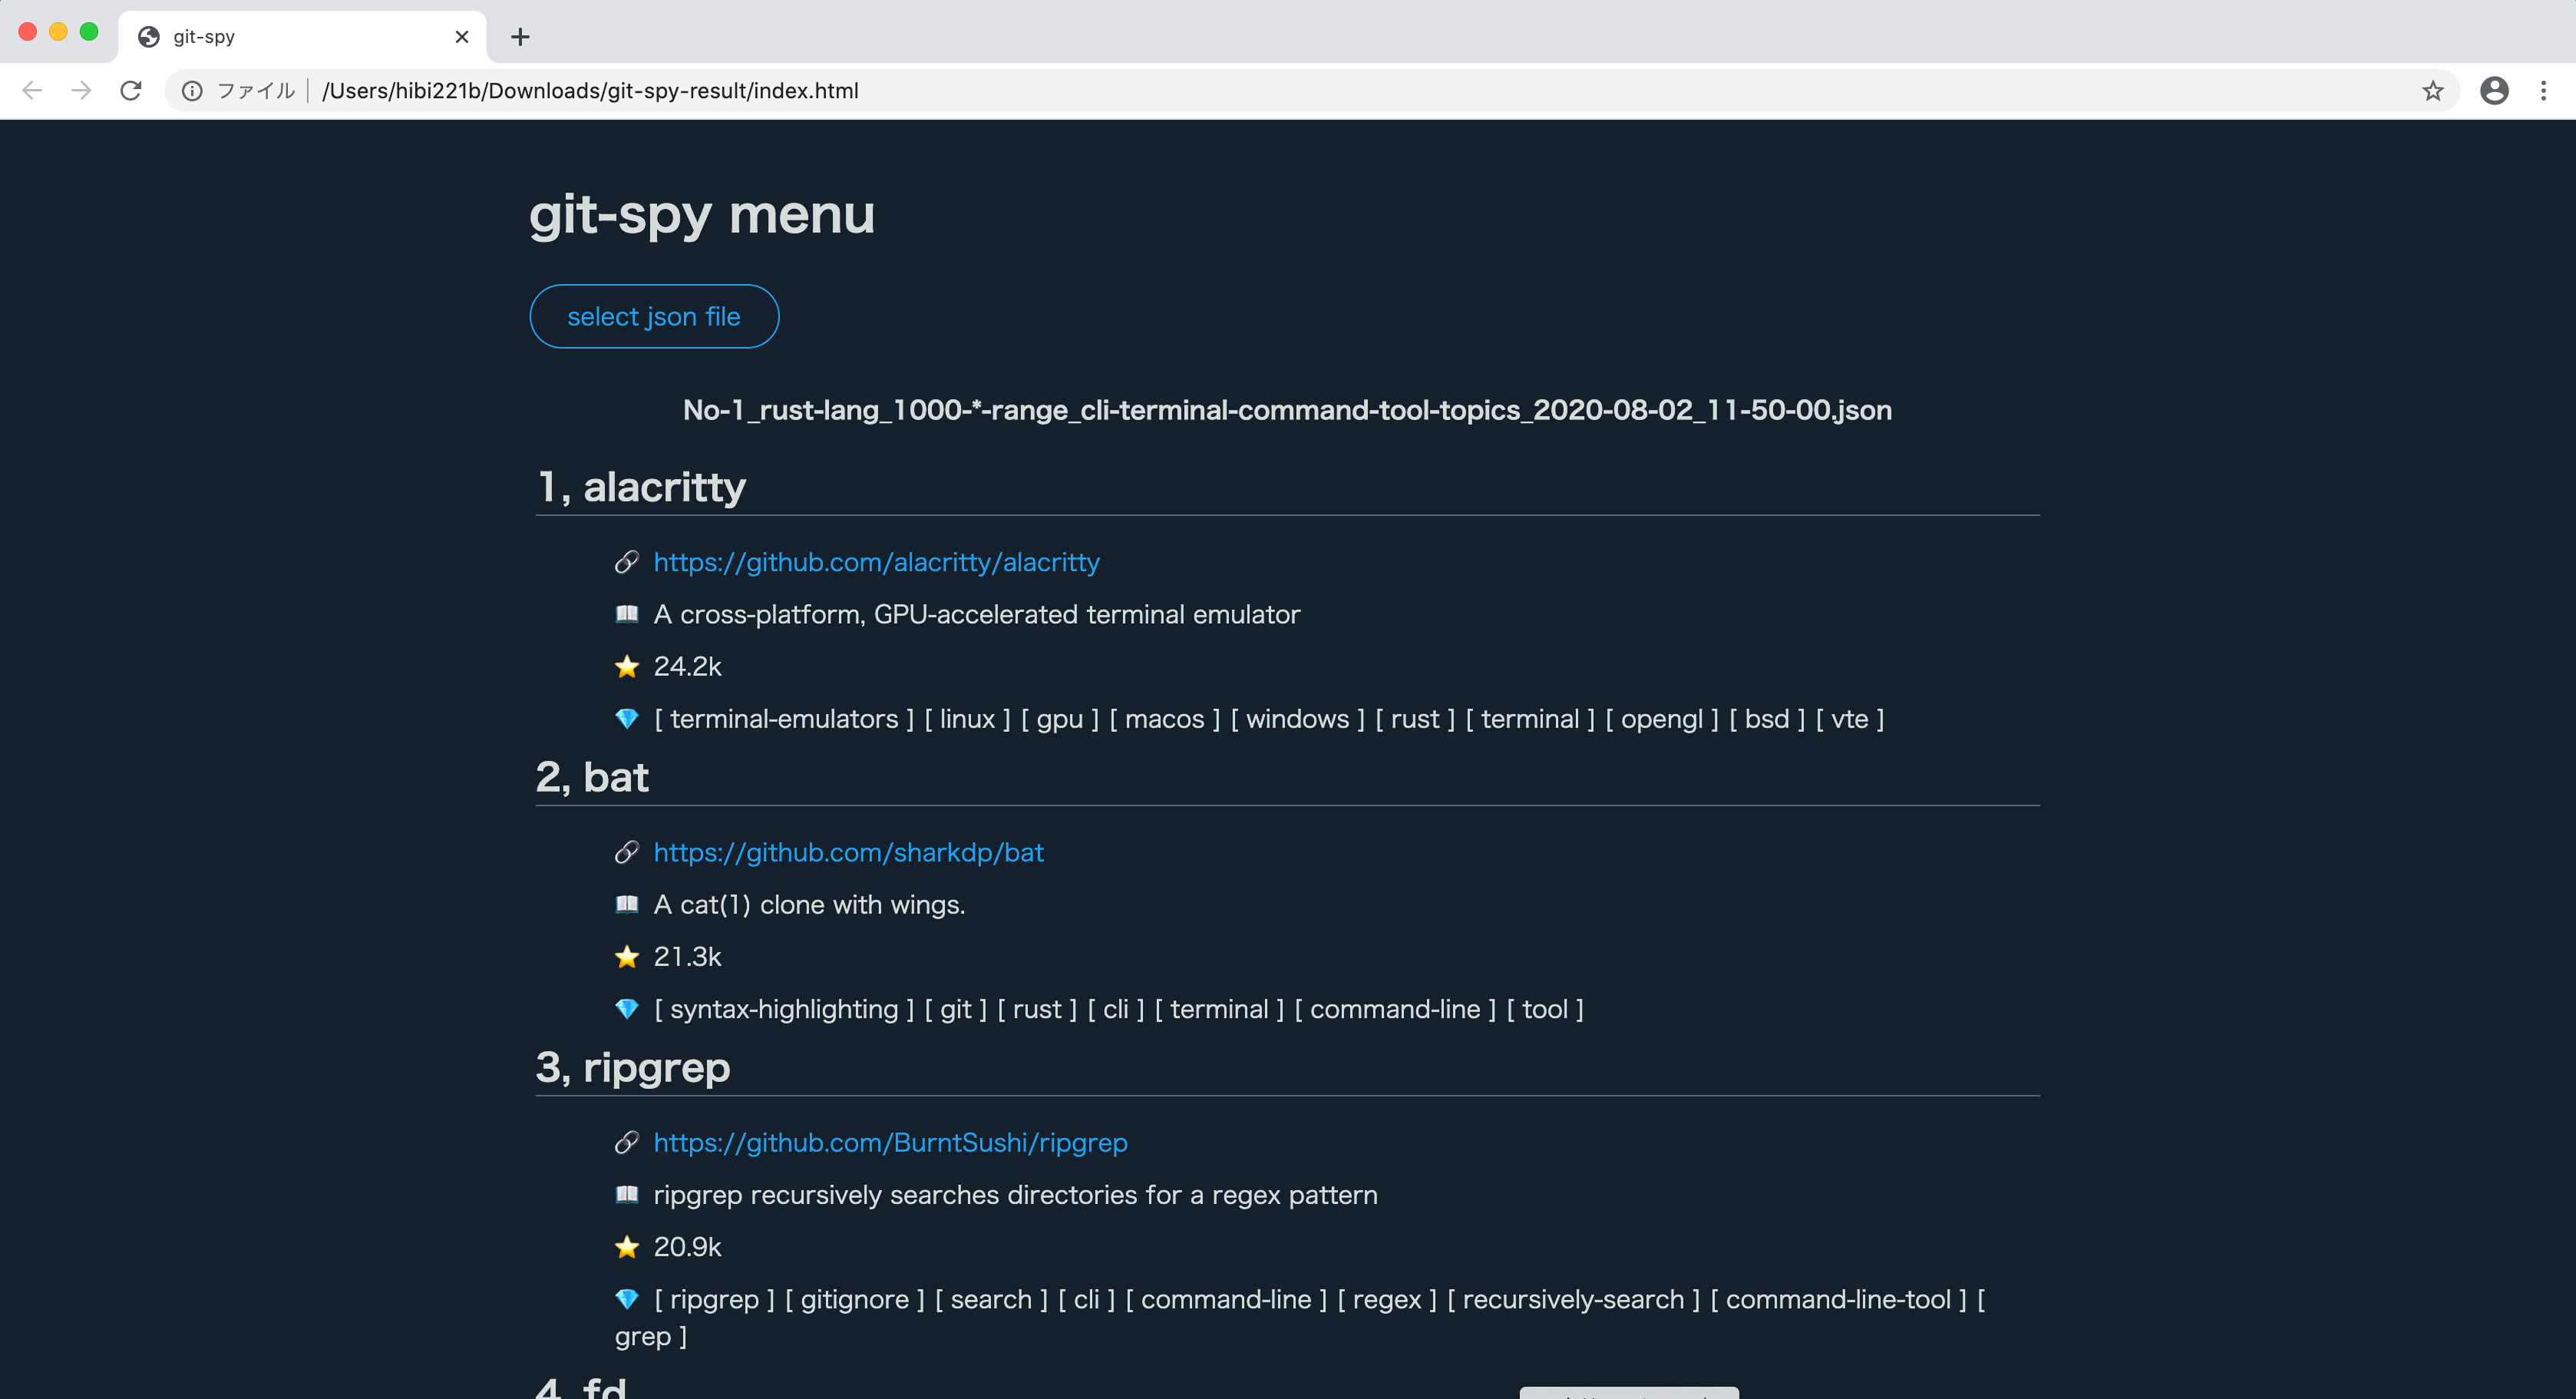This screenshot has width=2576, height=1399.
Task: Click the gem icon beside ripgrep topics
Action: [627, 1298]
